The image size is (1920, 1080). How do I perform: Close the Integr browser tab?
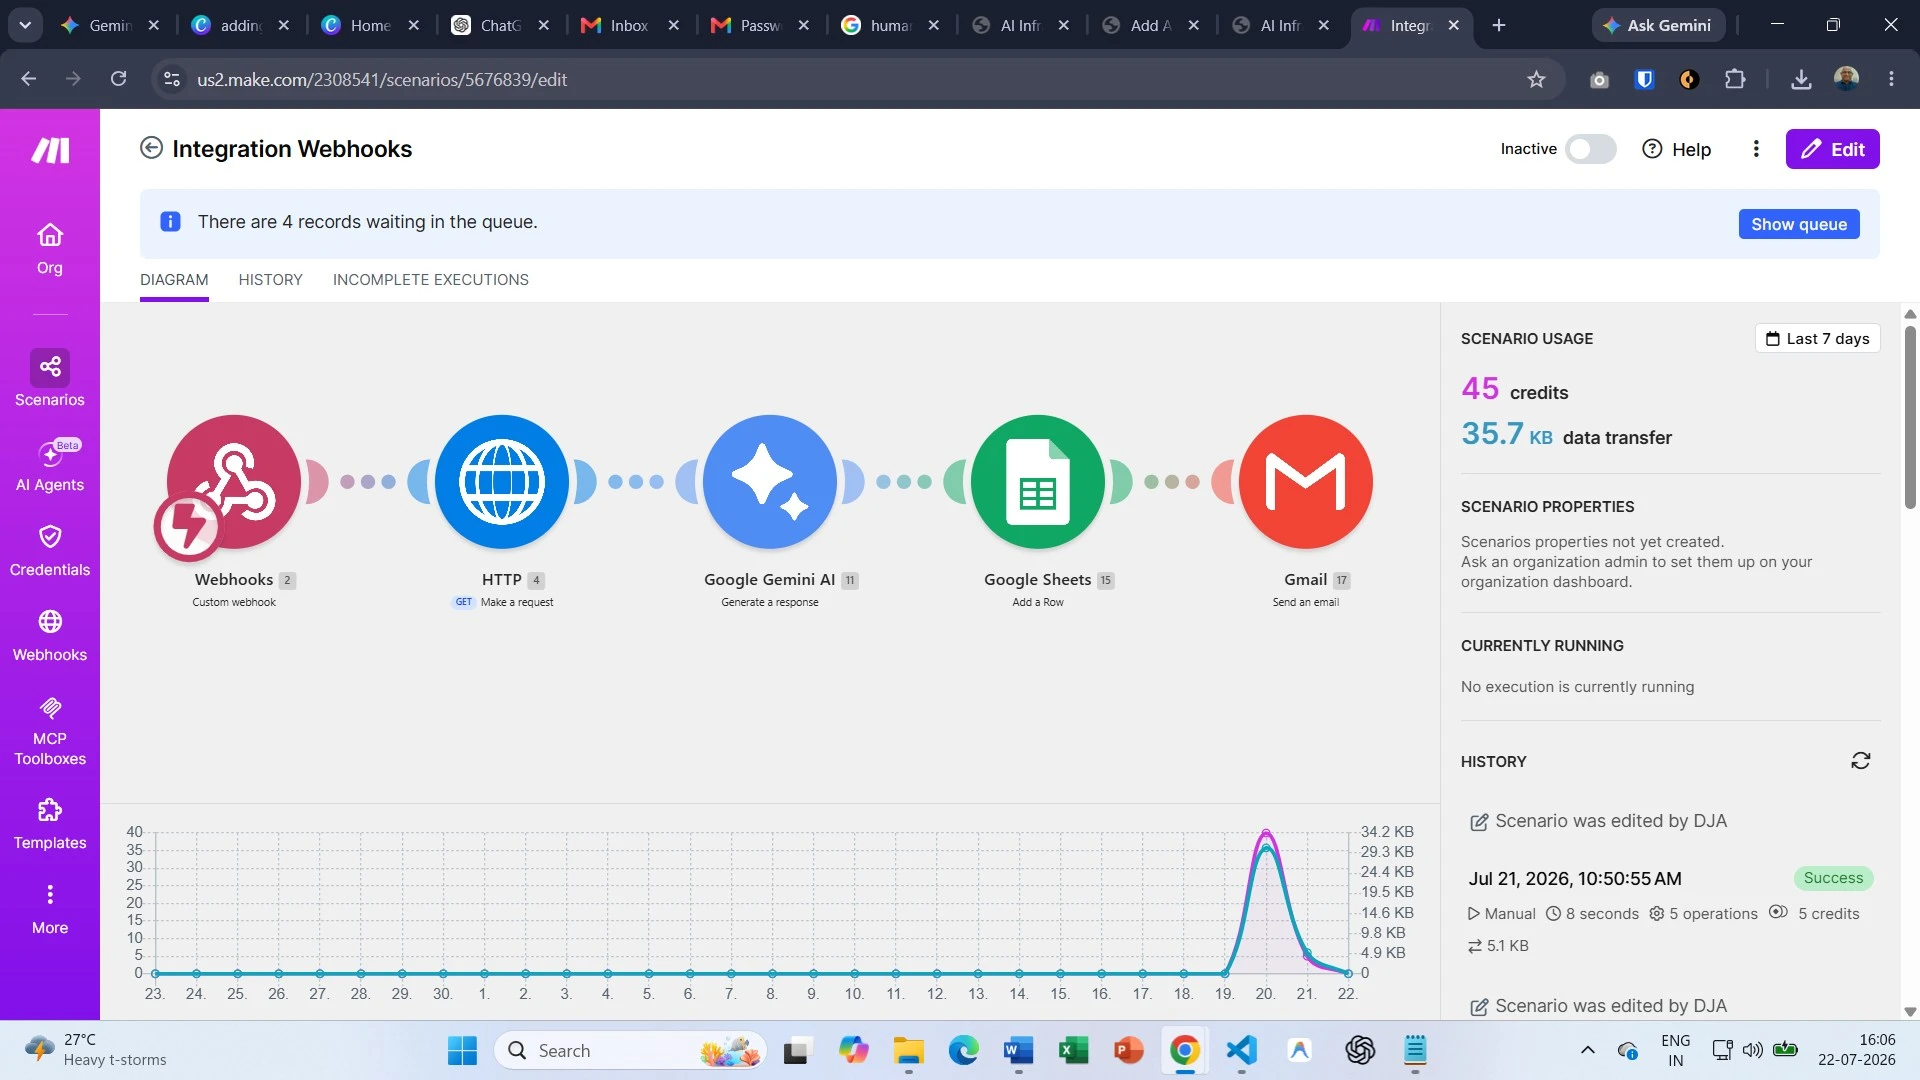(x=1453, y=25)
